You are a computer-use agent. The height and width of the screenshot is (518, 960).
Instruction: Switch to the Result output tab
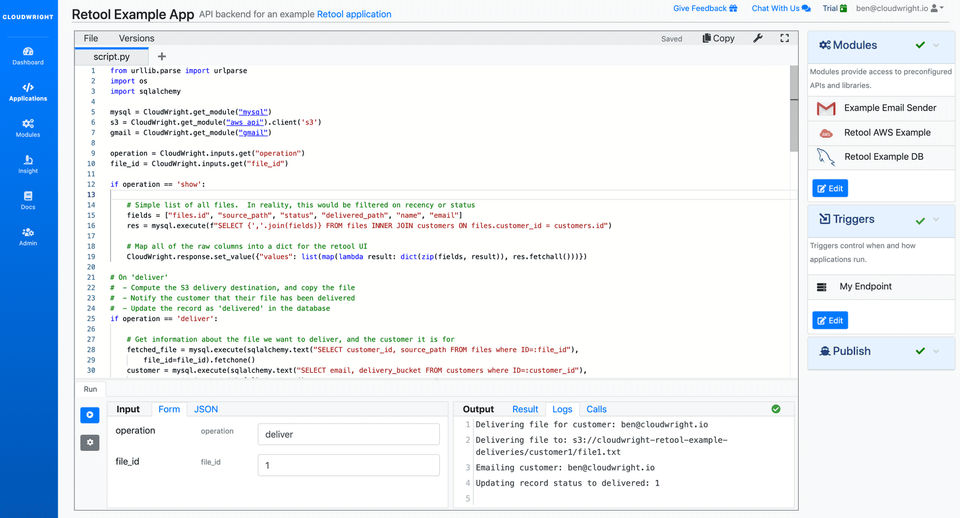(525, 409)
